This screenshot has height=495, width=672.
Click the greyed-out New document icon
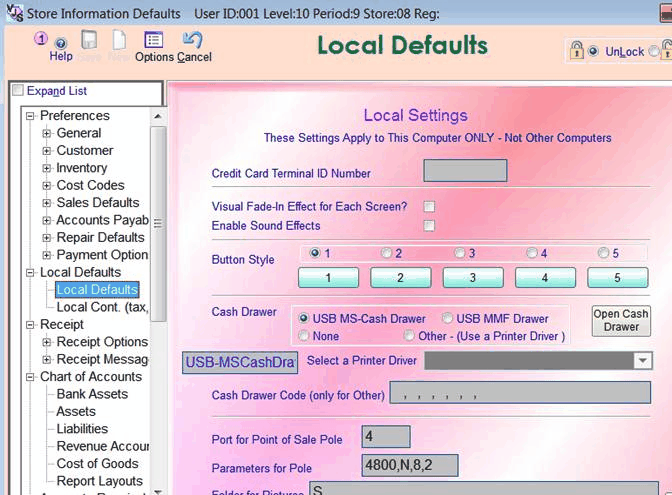pyautogui.click(x=119, y=40)
